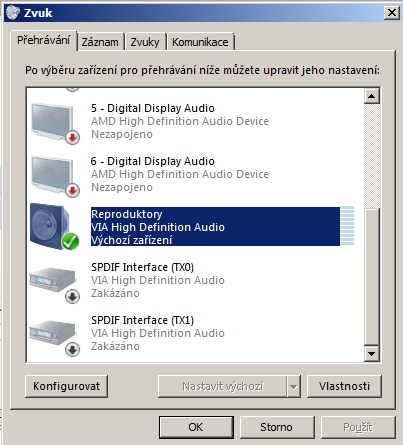The image size is (403, 445).
Task: Click the scrollbar down arrow in device list
Action: pos(371,354)
